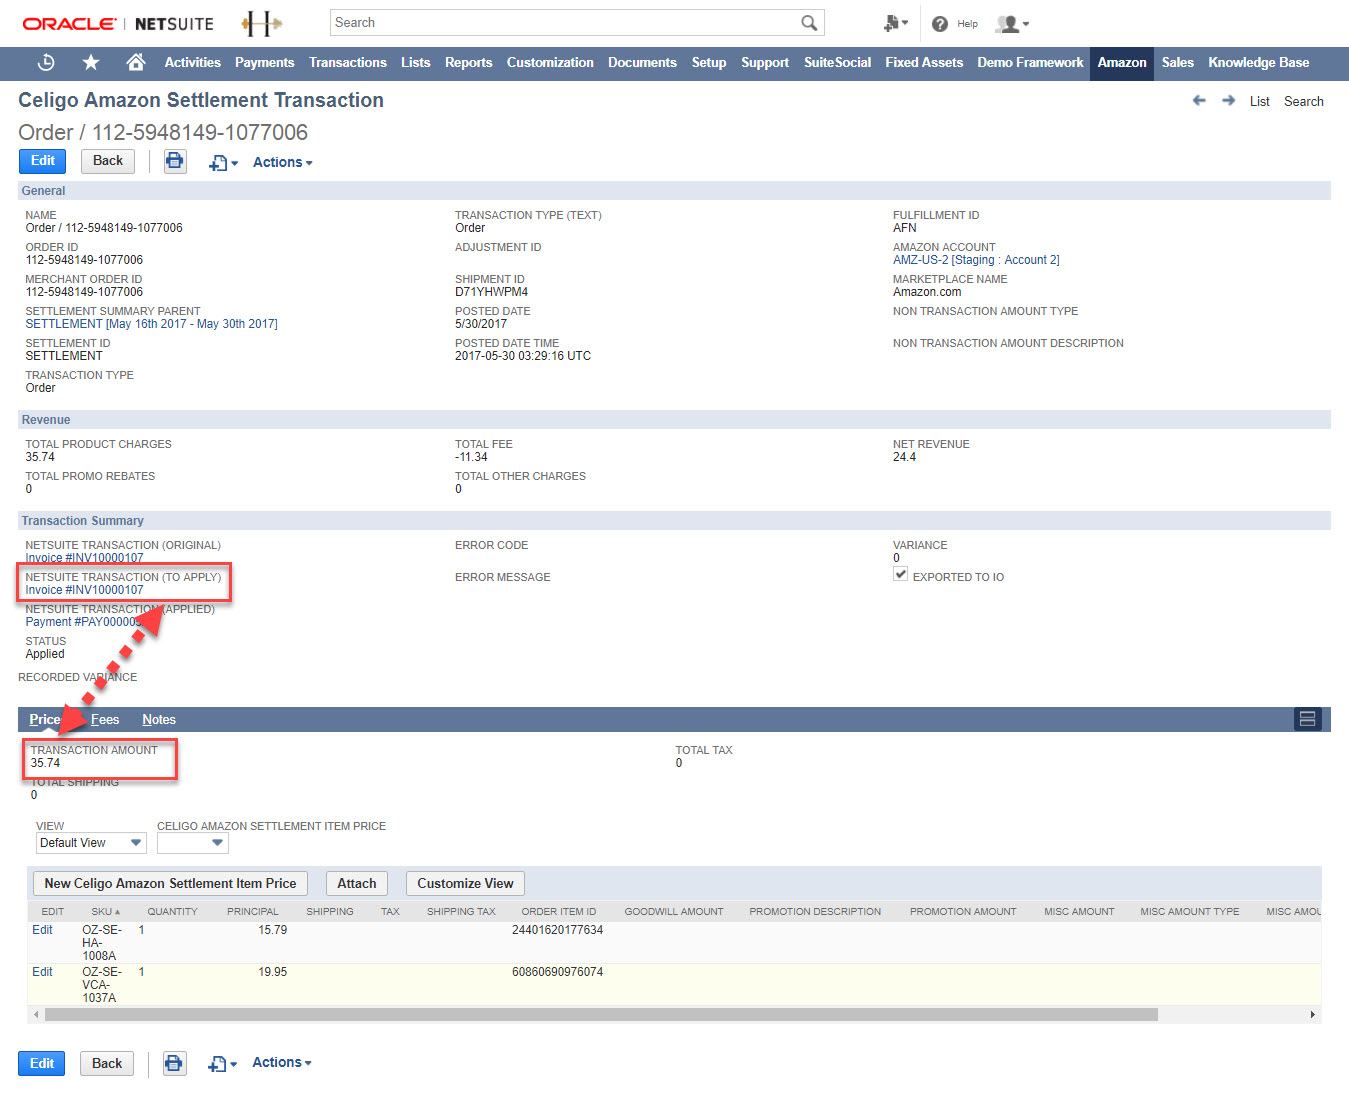Edit the OZ-SE-VCA-1037A item row

(x=42, y=972)
